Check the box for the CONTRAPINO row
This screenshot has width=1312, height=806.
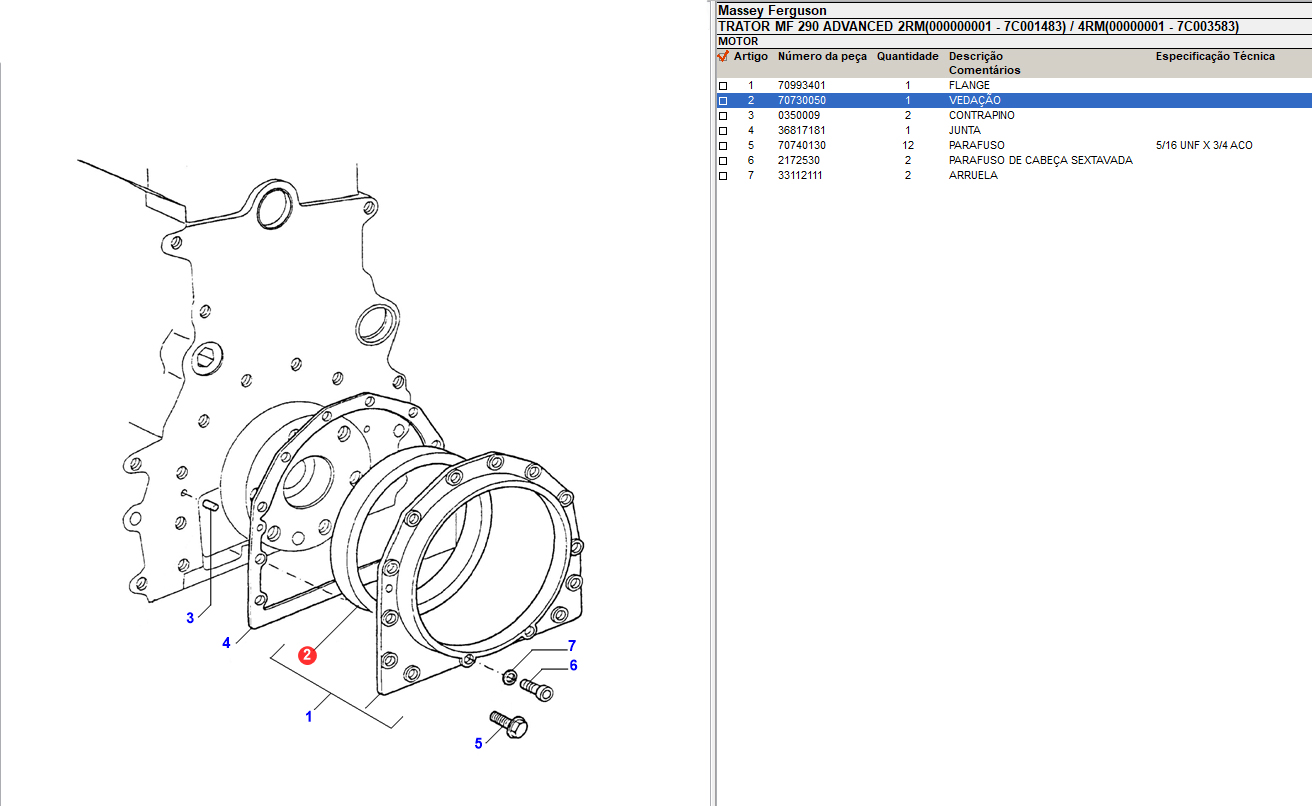pyautogui.click(x=723, y=116)
